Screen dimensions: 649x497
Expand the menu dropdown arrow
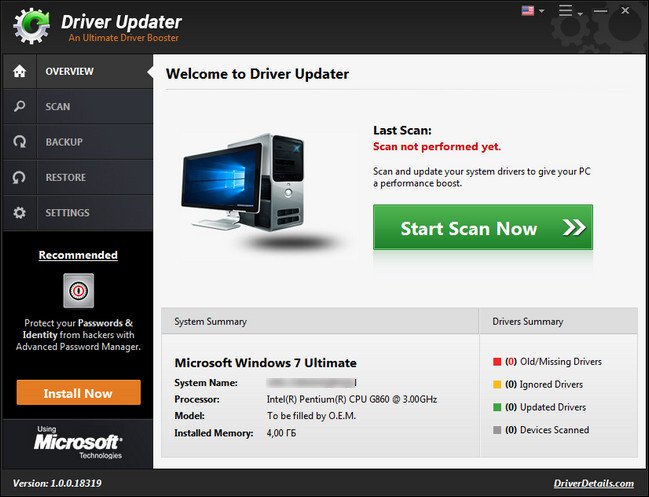coord(580,14)
